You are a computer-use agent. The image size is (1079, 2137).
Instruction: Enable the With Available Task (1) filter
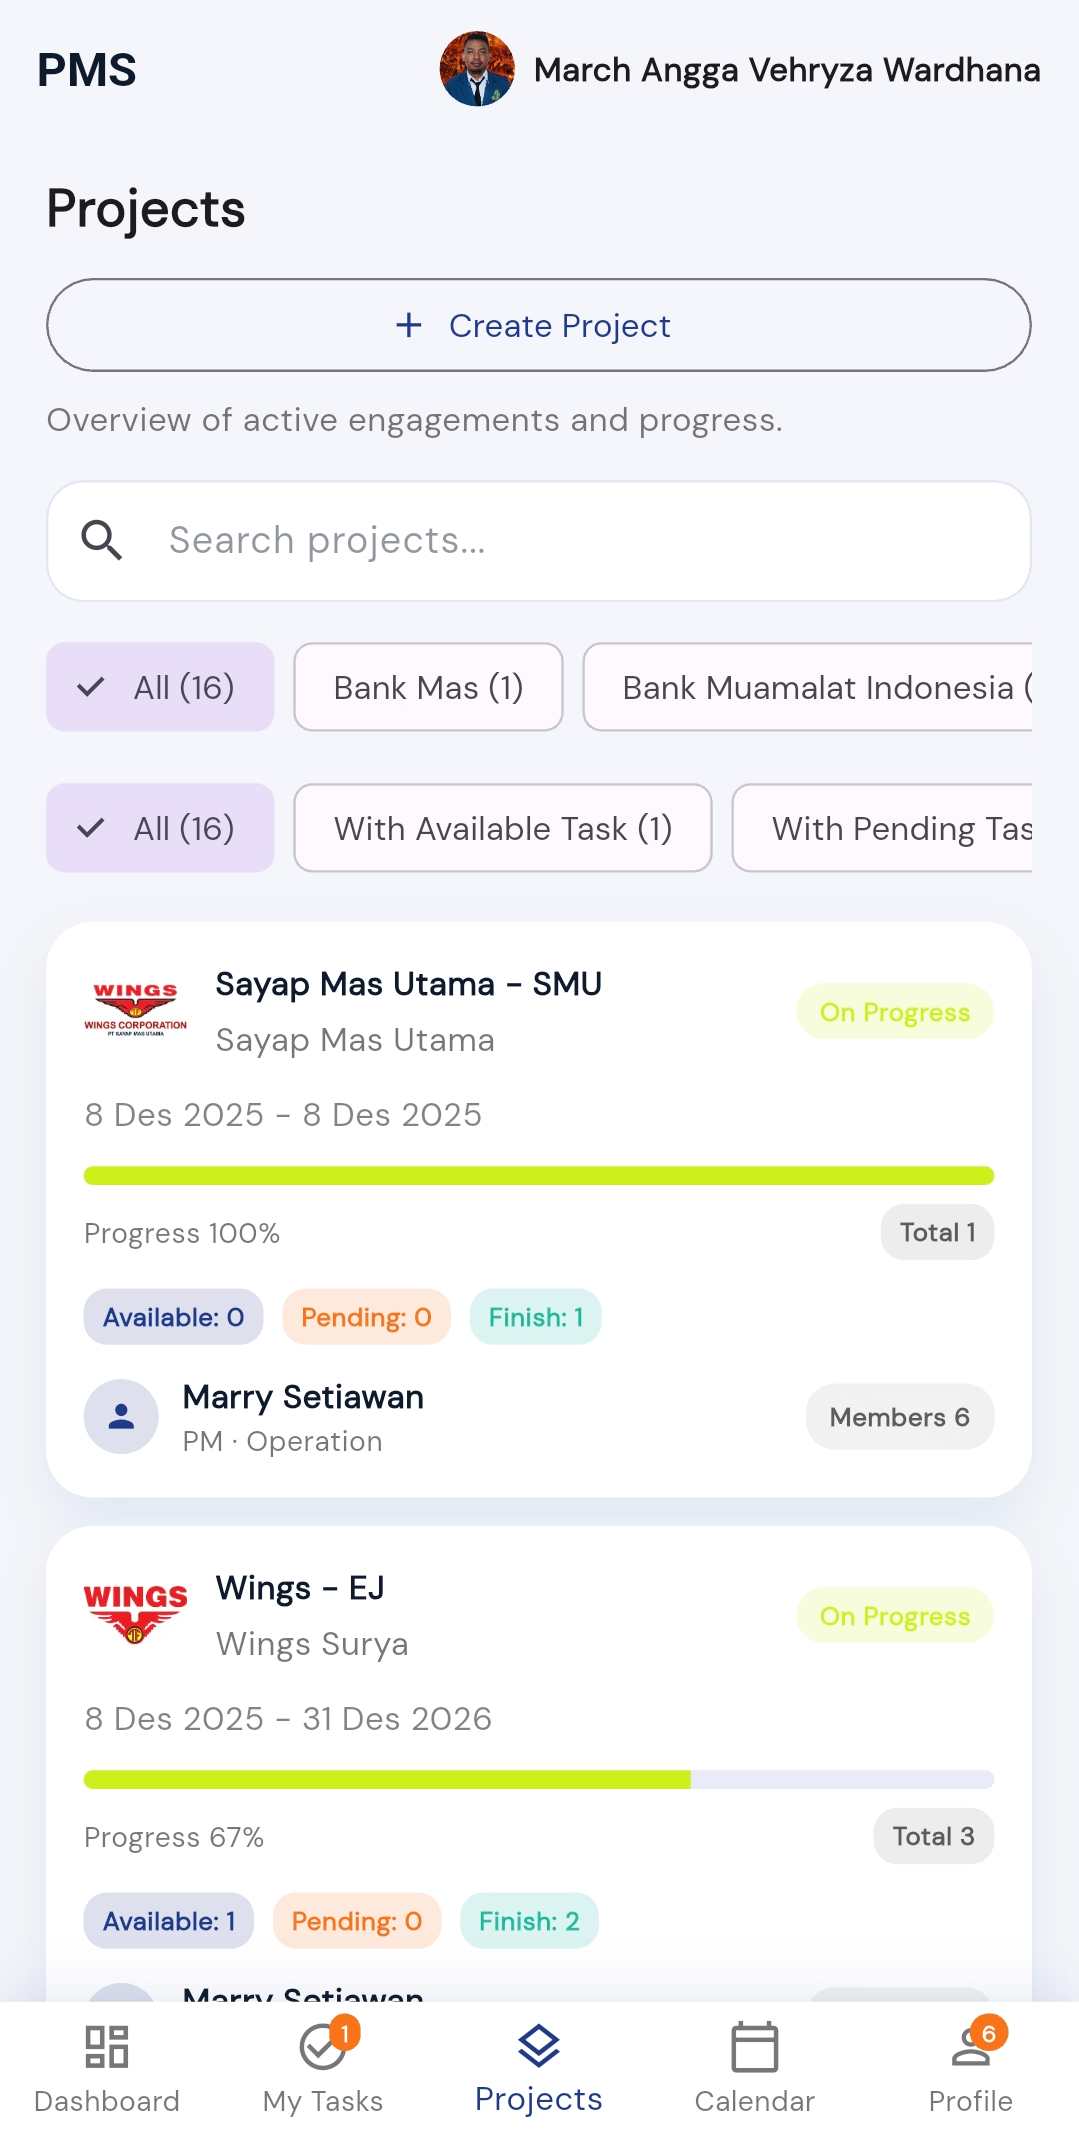point(502,828)
